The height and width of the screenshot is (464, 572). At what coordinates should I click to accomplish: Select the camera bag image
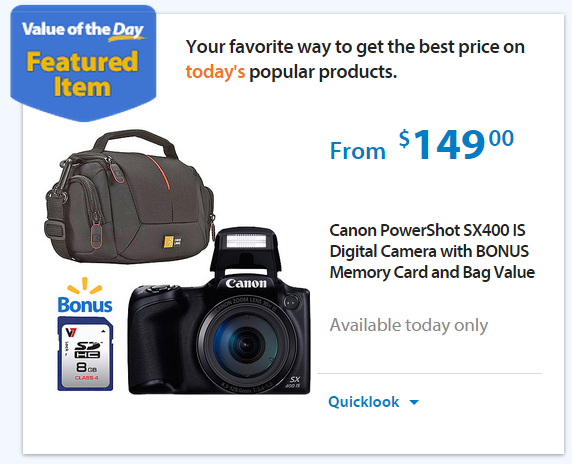tap(130, 196)
